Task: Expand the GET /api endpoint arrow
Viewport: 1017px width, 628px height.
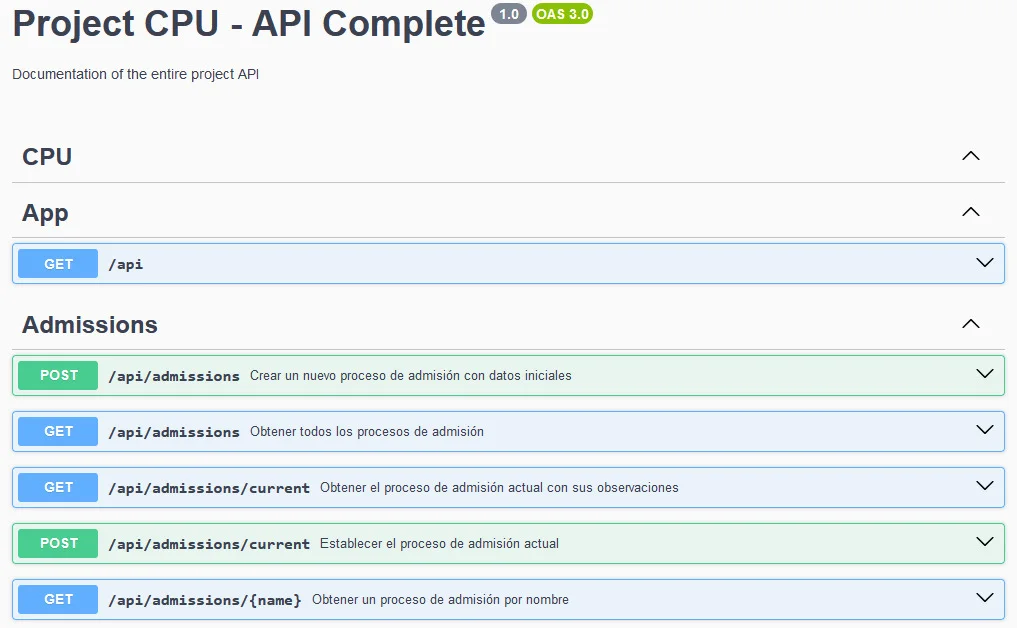Action: point(984,263)
